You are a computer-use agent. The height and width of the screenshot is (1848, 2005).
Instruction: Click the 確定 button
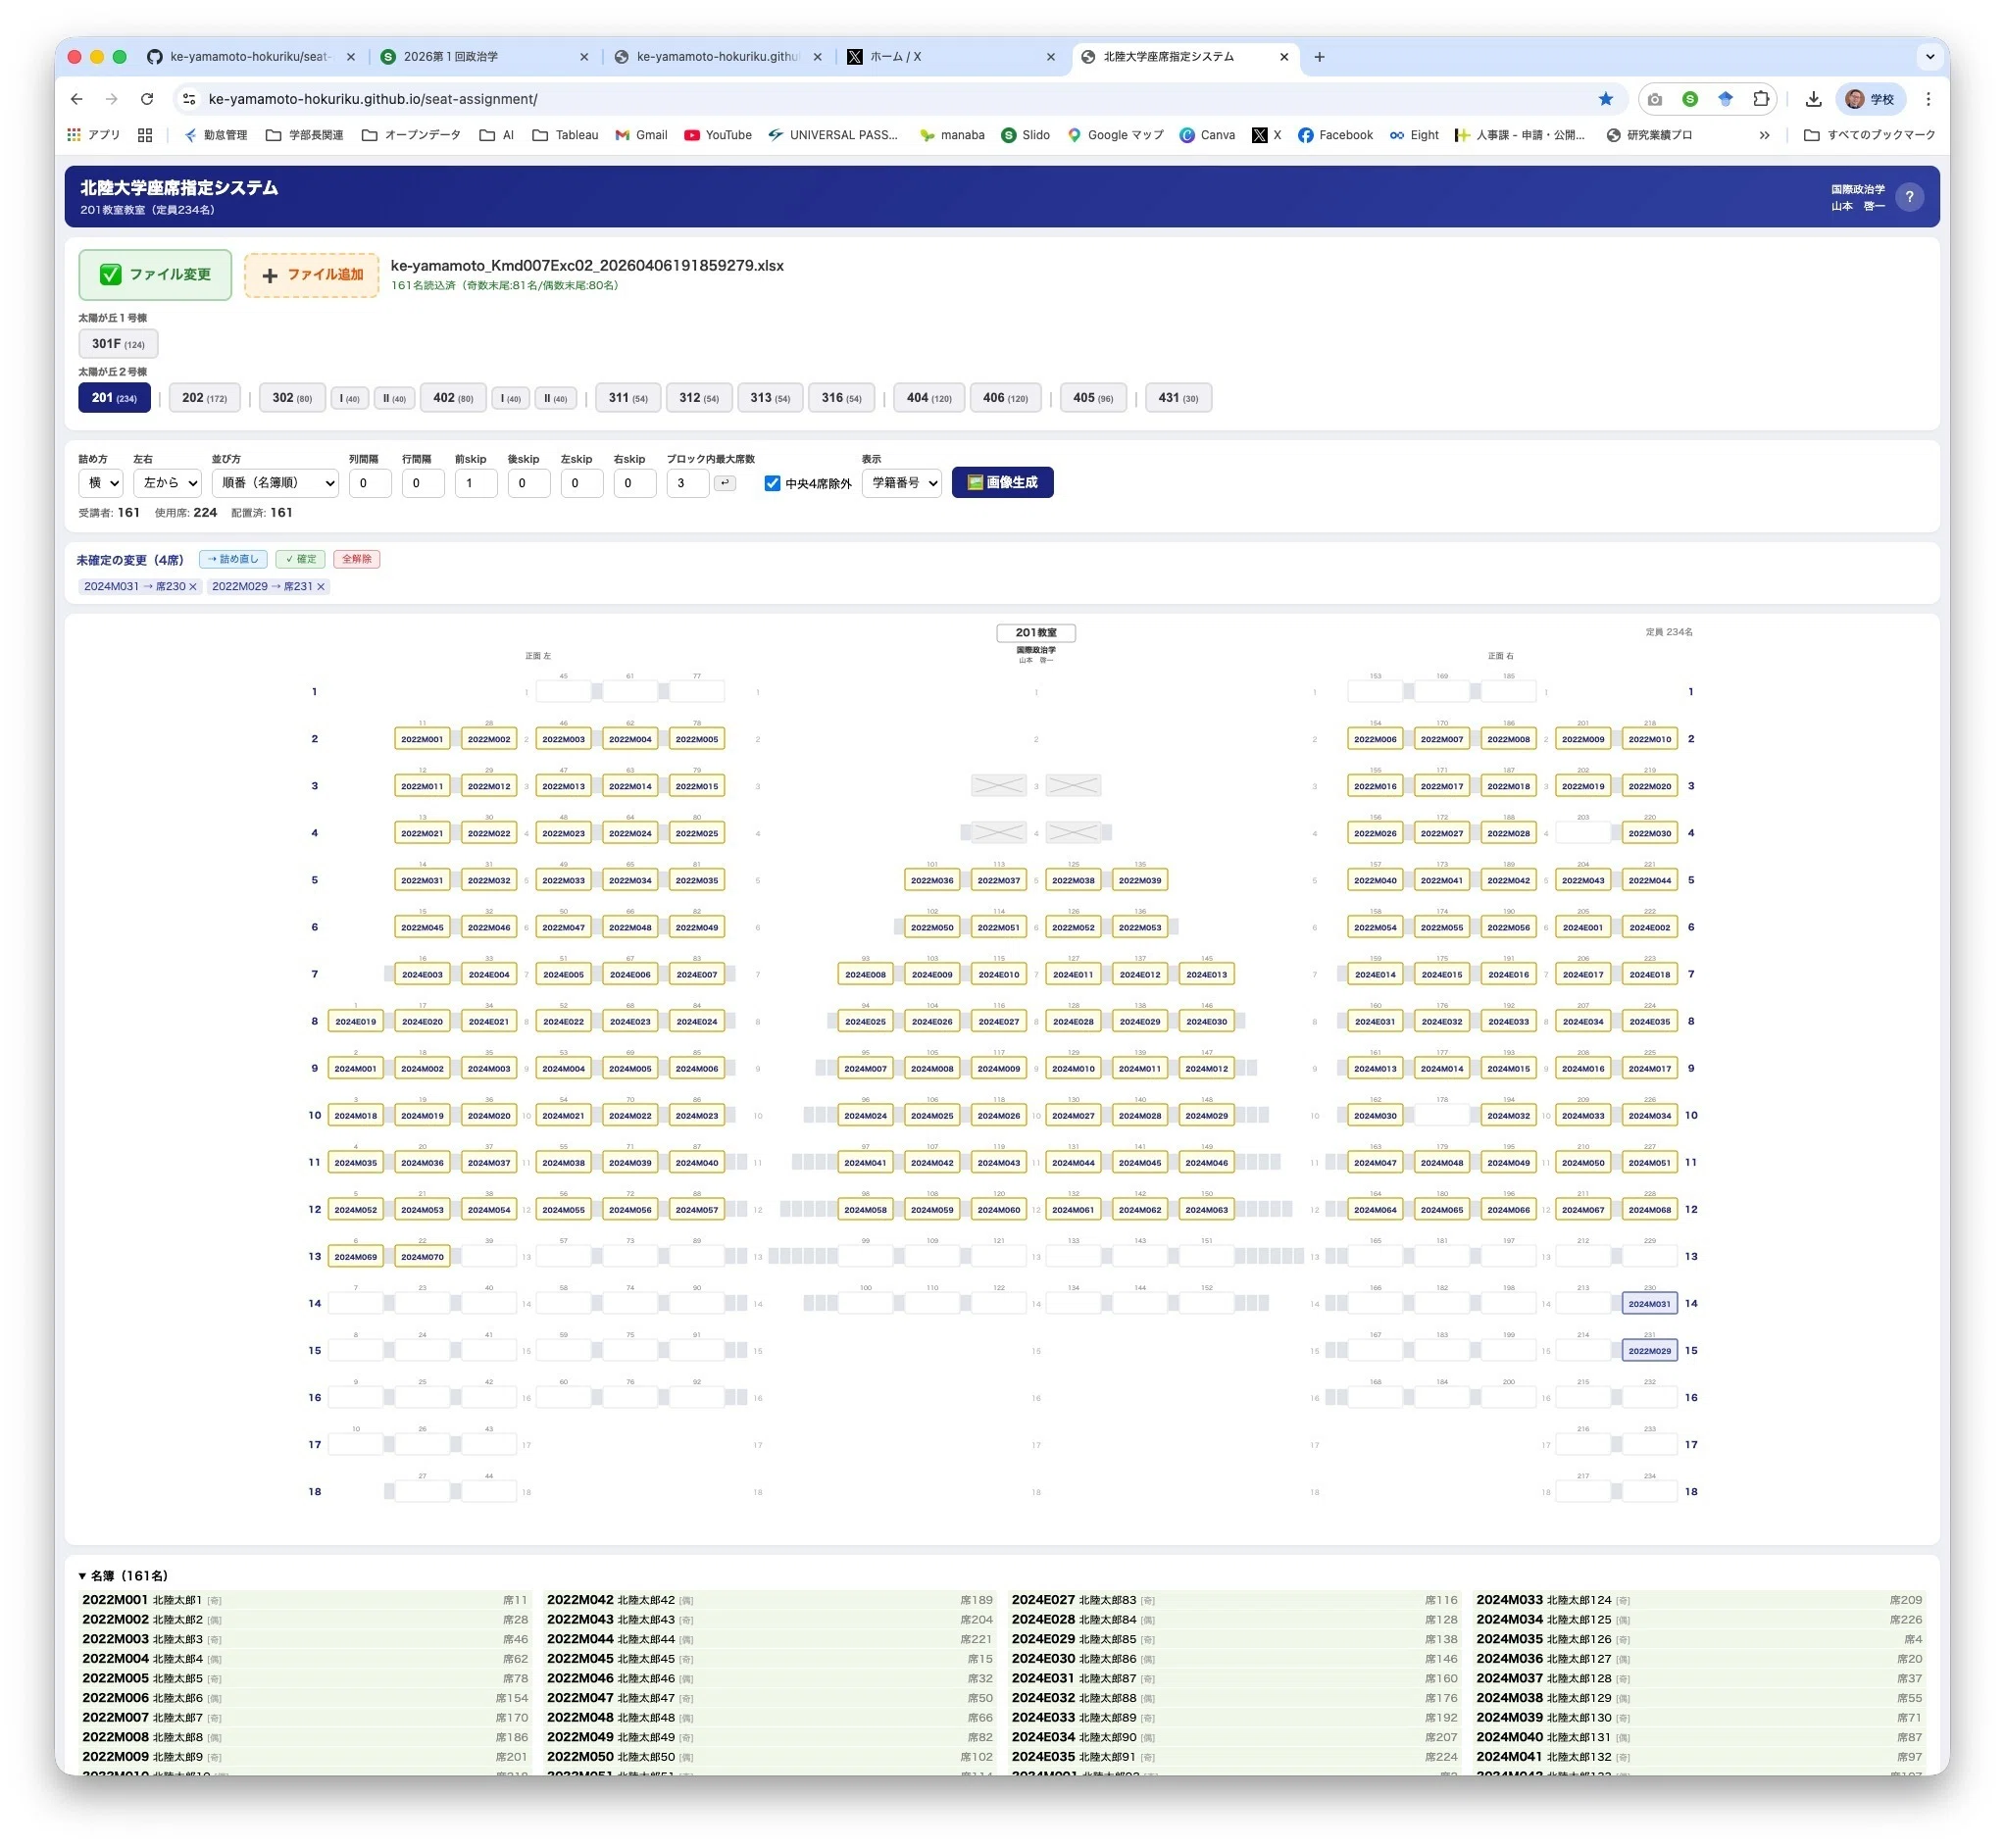[300, 560]
